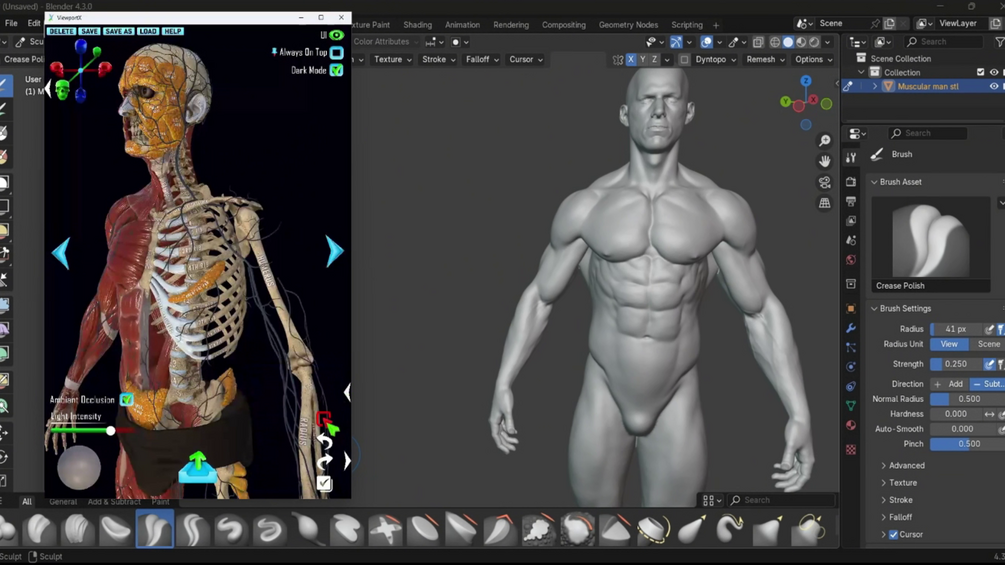Switch to the Geometry Nodes workspace tab
Image resolution: width=1005 pixels, height=565 pixels.
pyautogui.click(x=628, y=25)
